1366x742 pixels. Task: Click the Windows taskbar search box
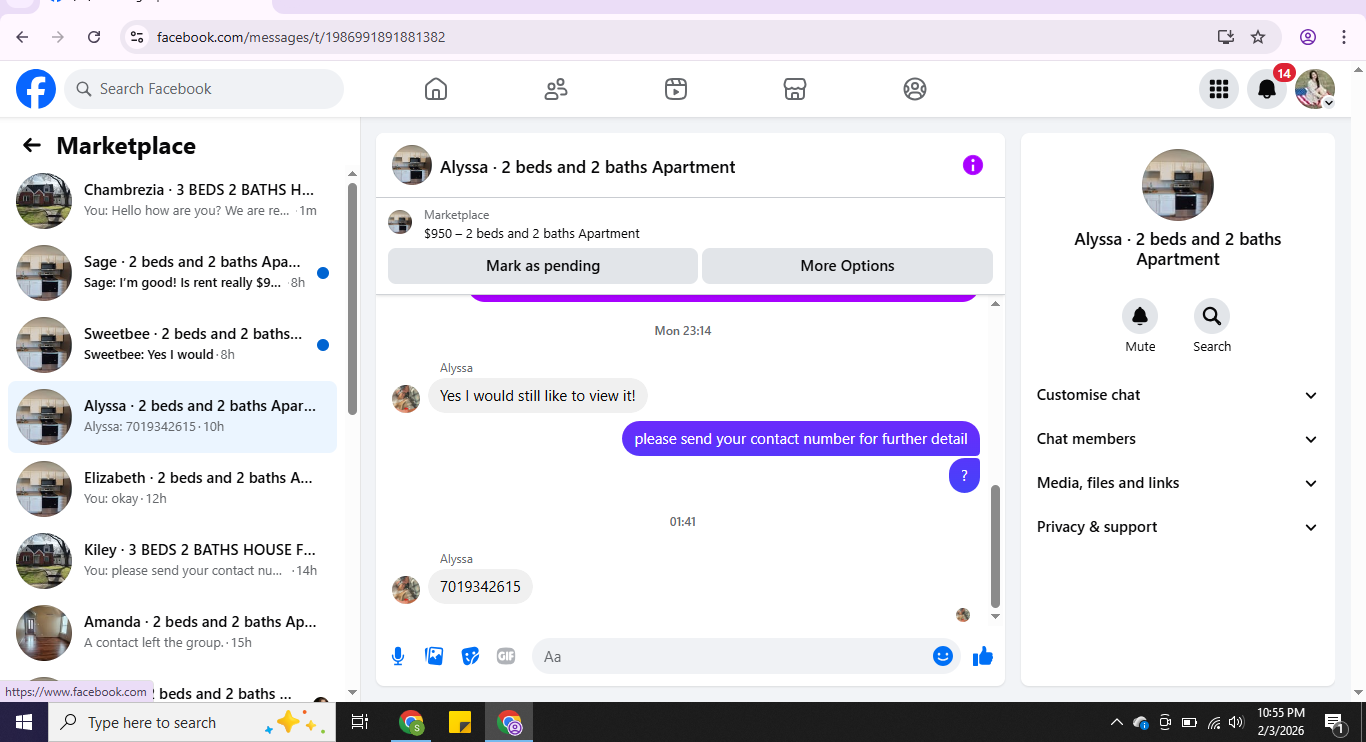click(x=191, y=722)
